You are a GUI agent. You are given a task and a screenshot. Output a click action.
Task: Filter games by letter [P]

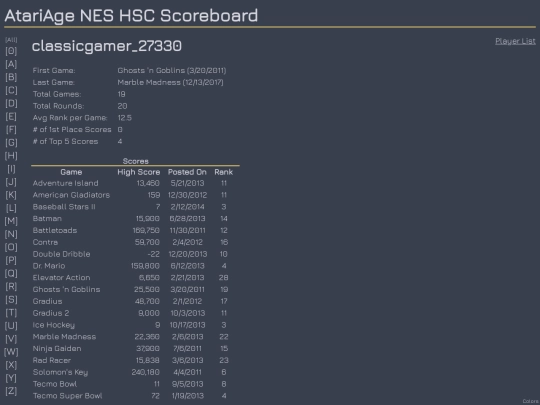coord(11,260)
